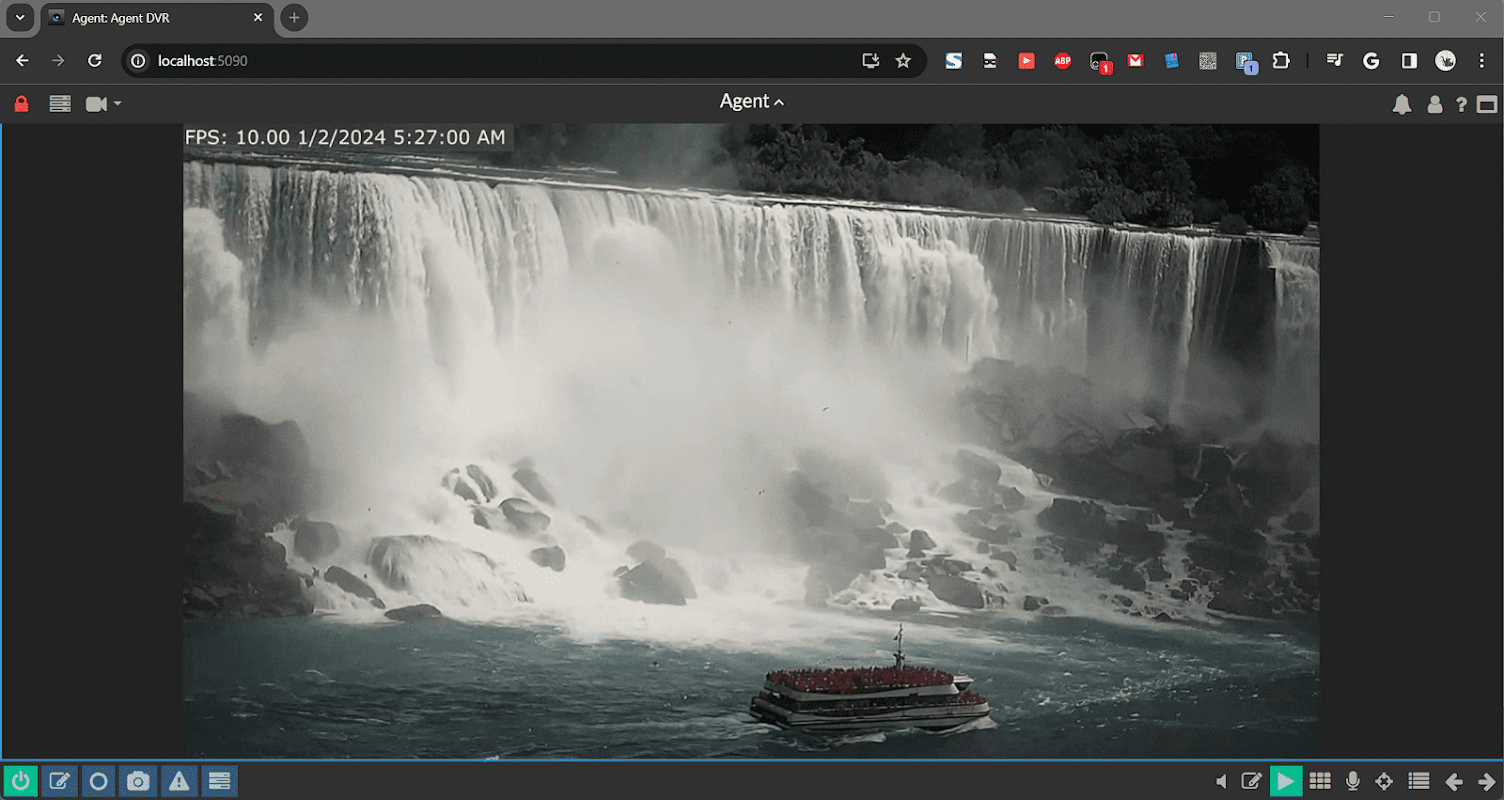
Task: Open notifications bell
Action: [1402, 104]
